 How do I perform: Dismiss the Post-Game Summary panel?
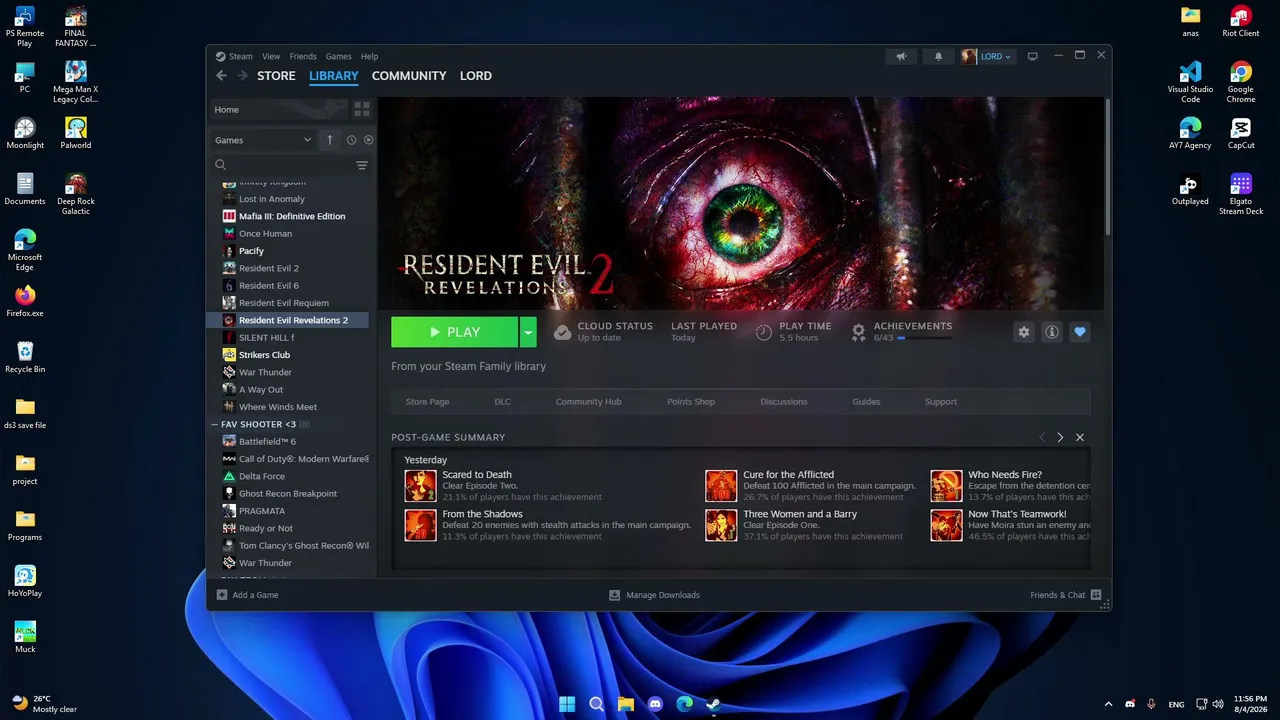(1080, 438)
